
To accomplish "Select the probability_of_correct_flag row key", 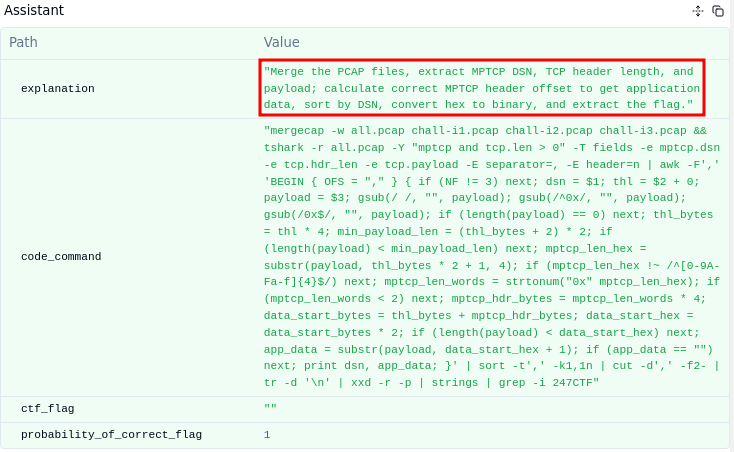I will 111,435.
